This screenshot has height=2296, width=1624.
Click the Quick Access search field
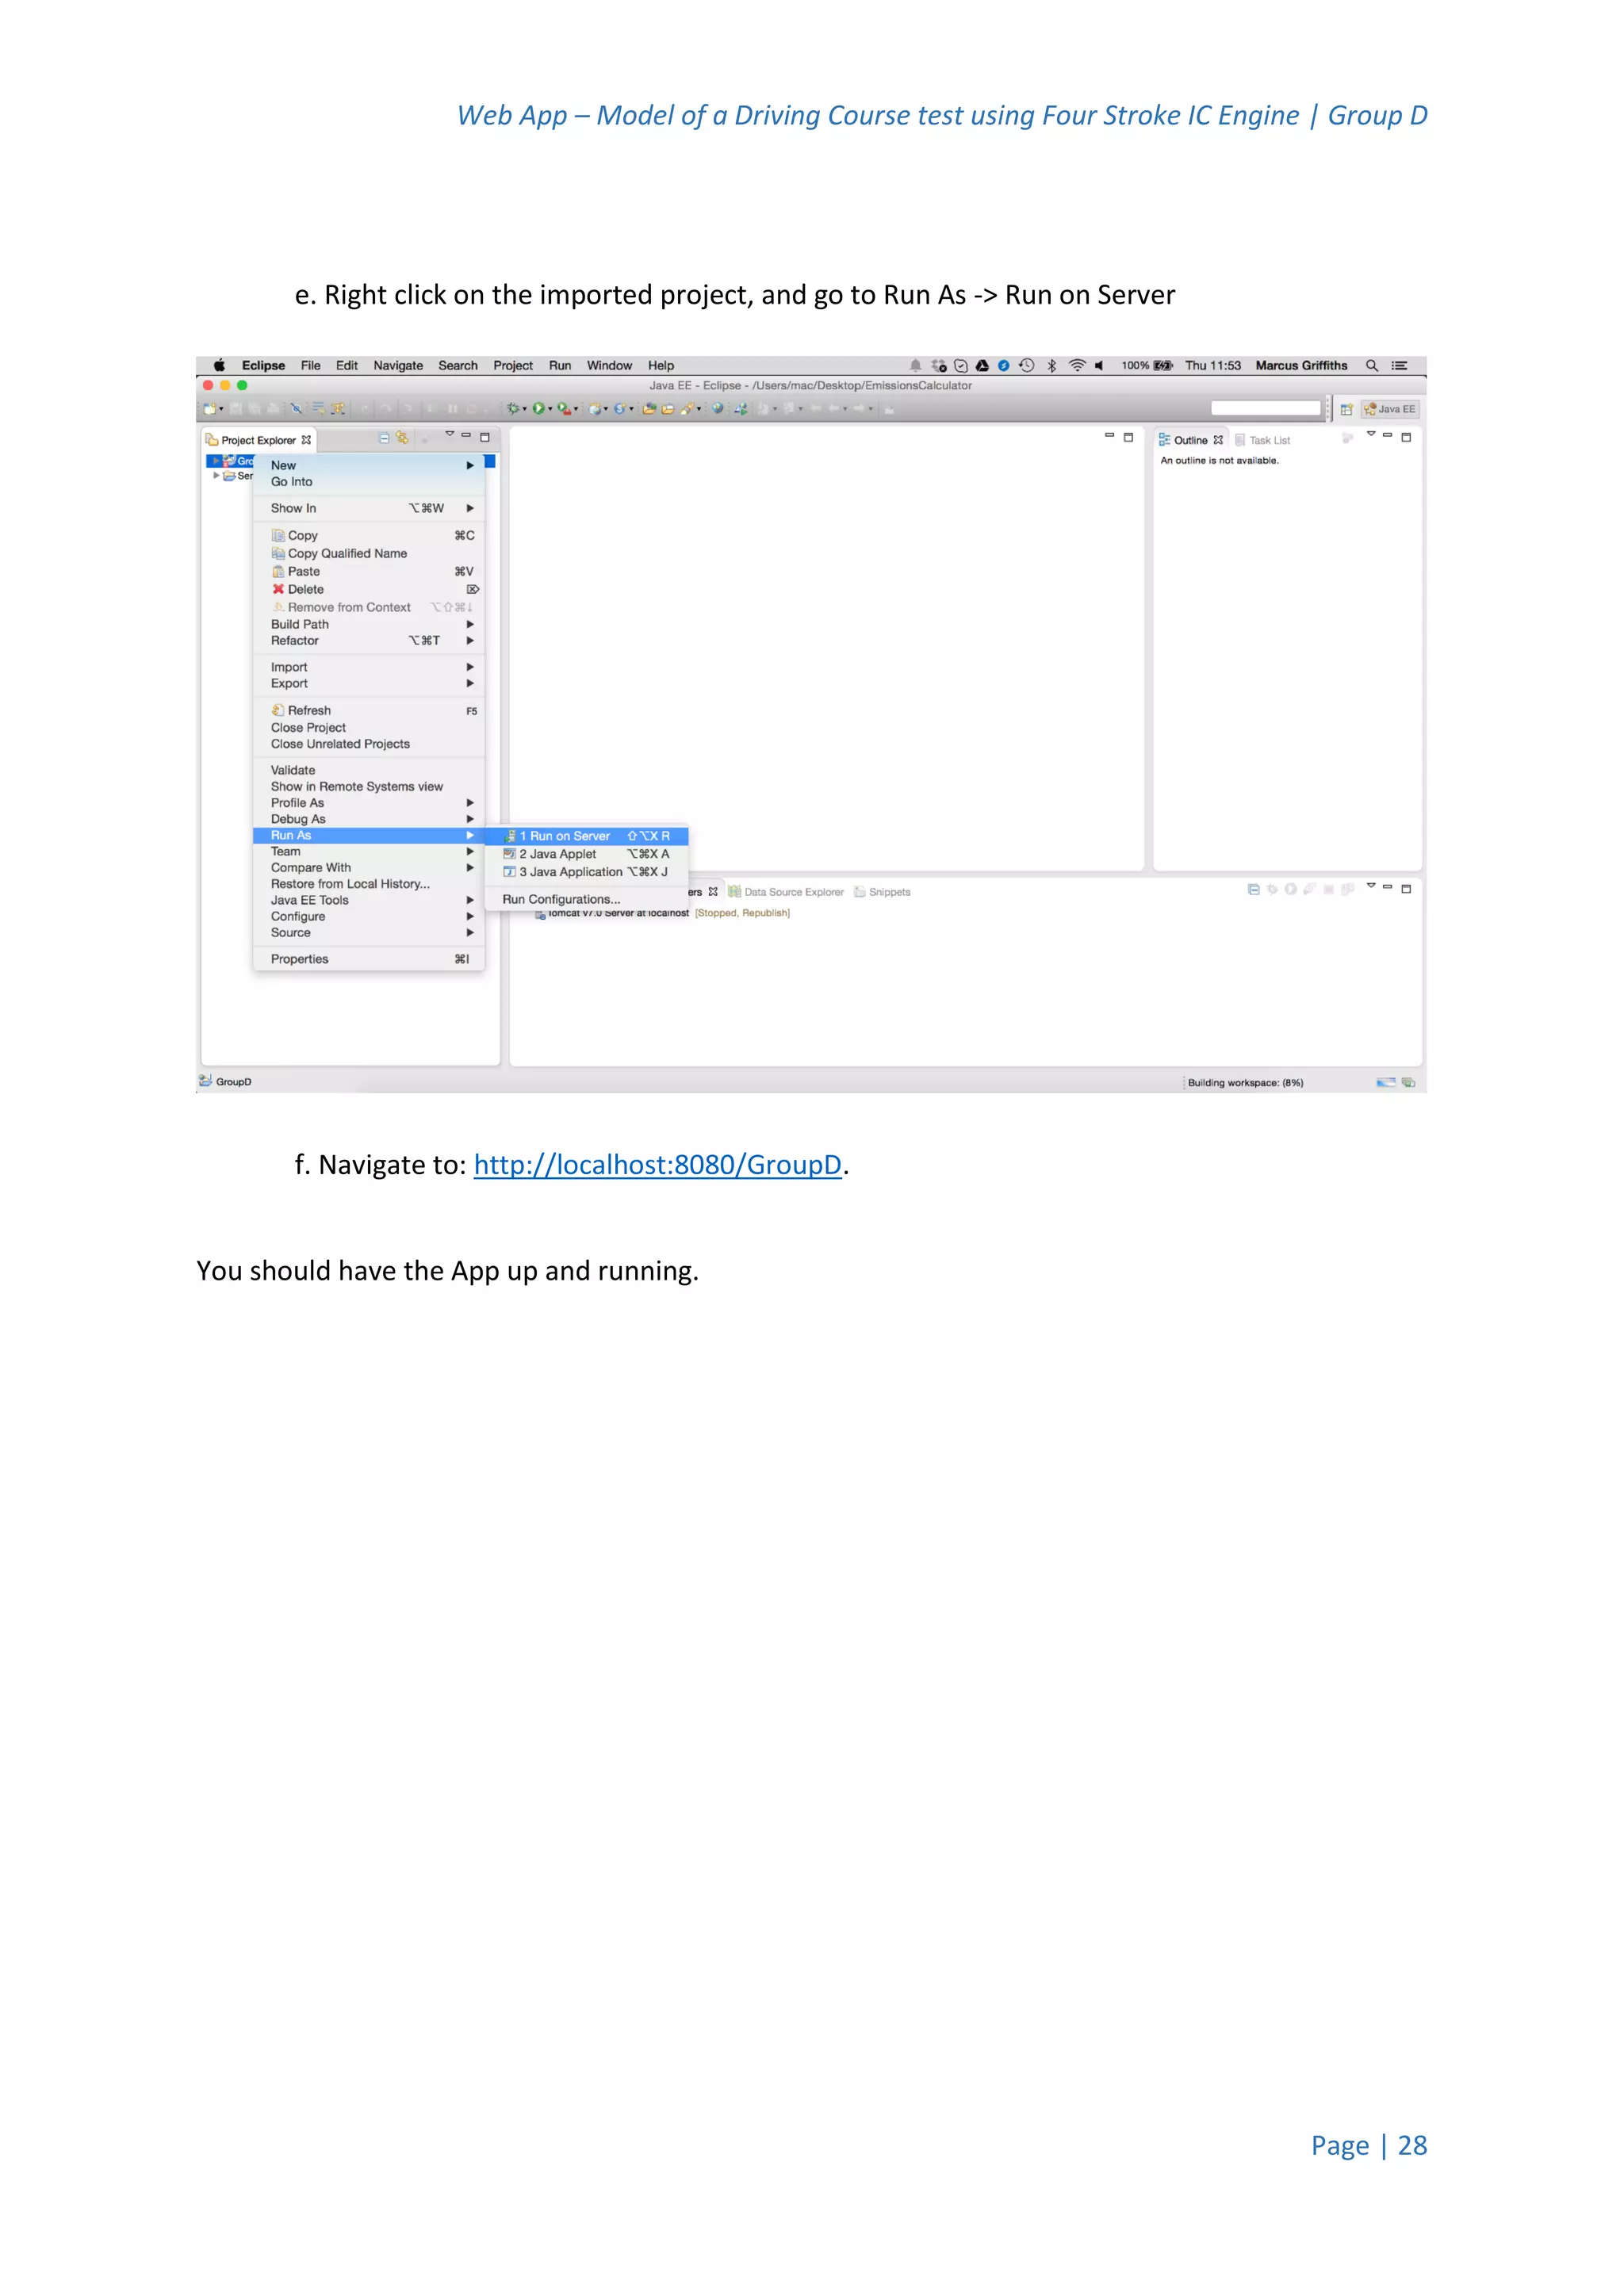1266,408
